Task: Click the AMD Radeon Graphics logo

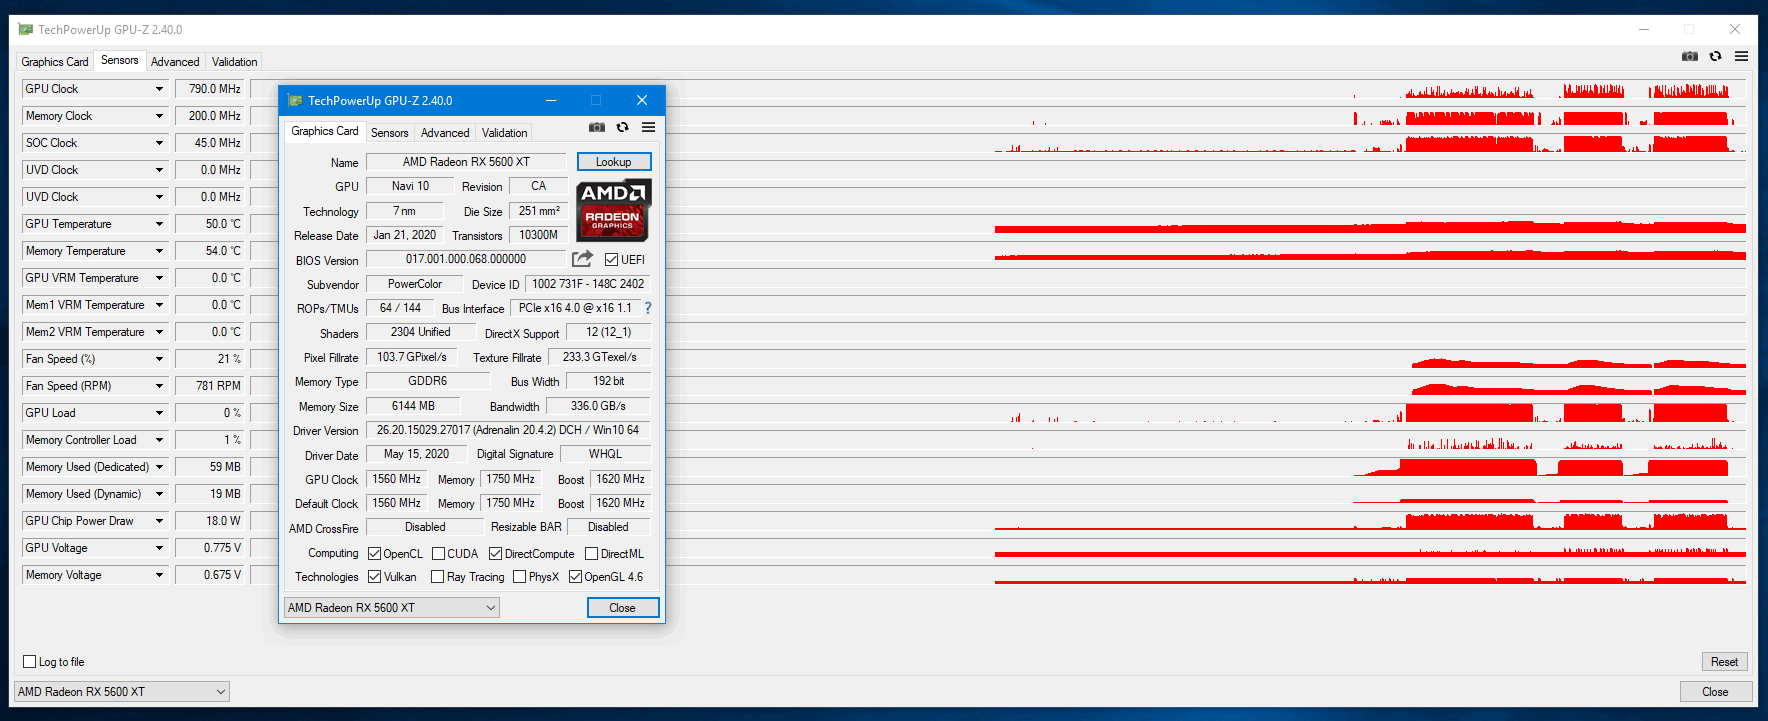Action: point(613,210)
